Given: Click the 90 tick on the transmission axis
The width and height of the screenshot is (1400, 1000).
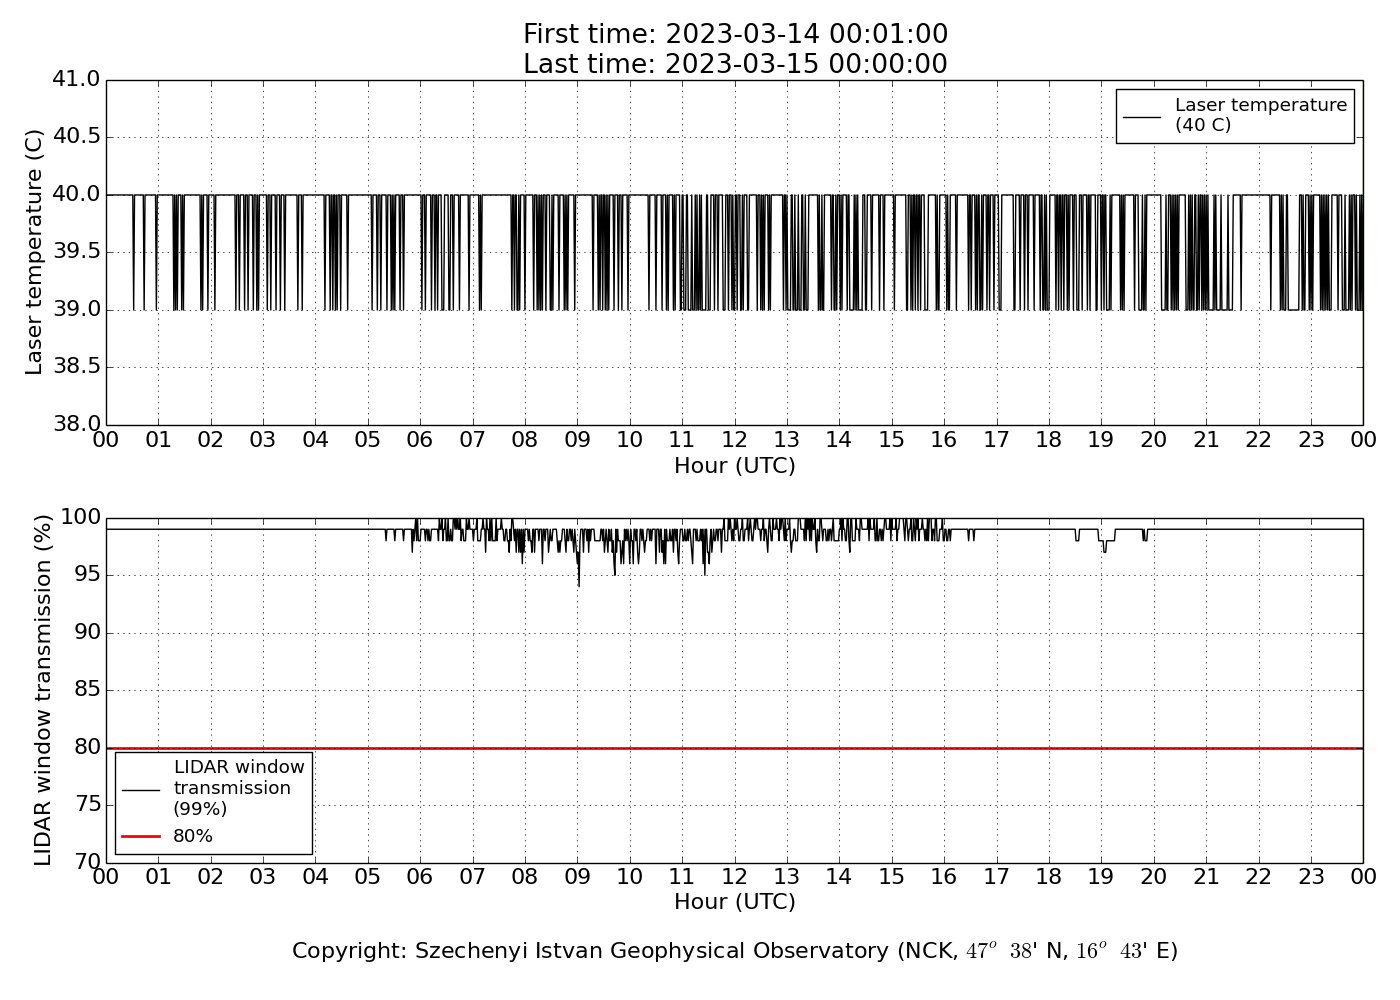Looking at the screenshot, I should click(88, 632).
